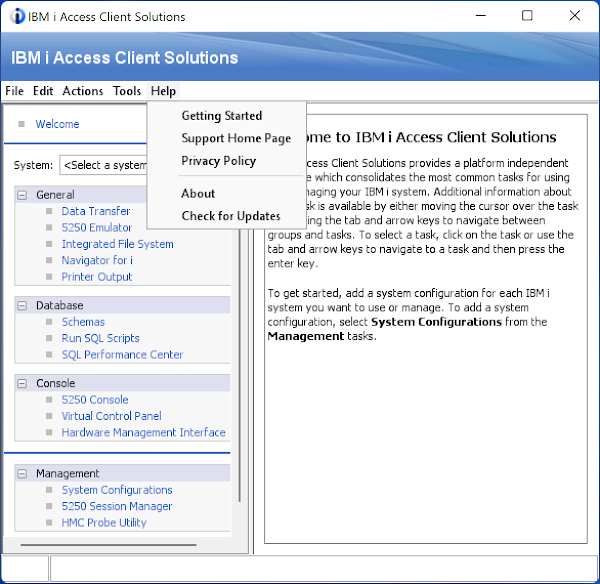Open System Configurations task

(x=117, y=490)
